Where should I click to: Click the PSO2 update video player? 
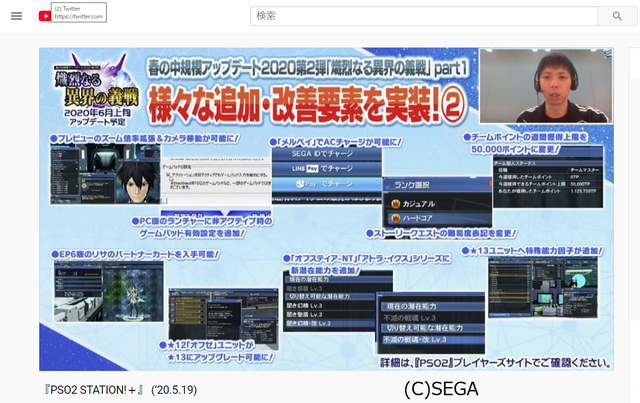[326, 209]
